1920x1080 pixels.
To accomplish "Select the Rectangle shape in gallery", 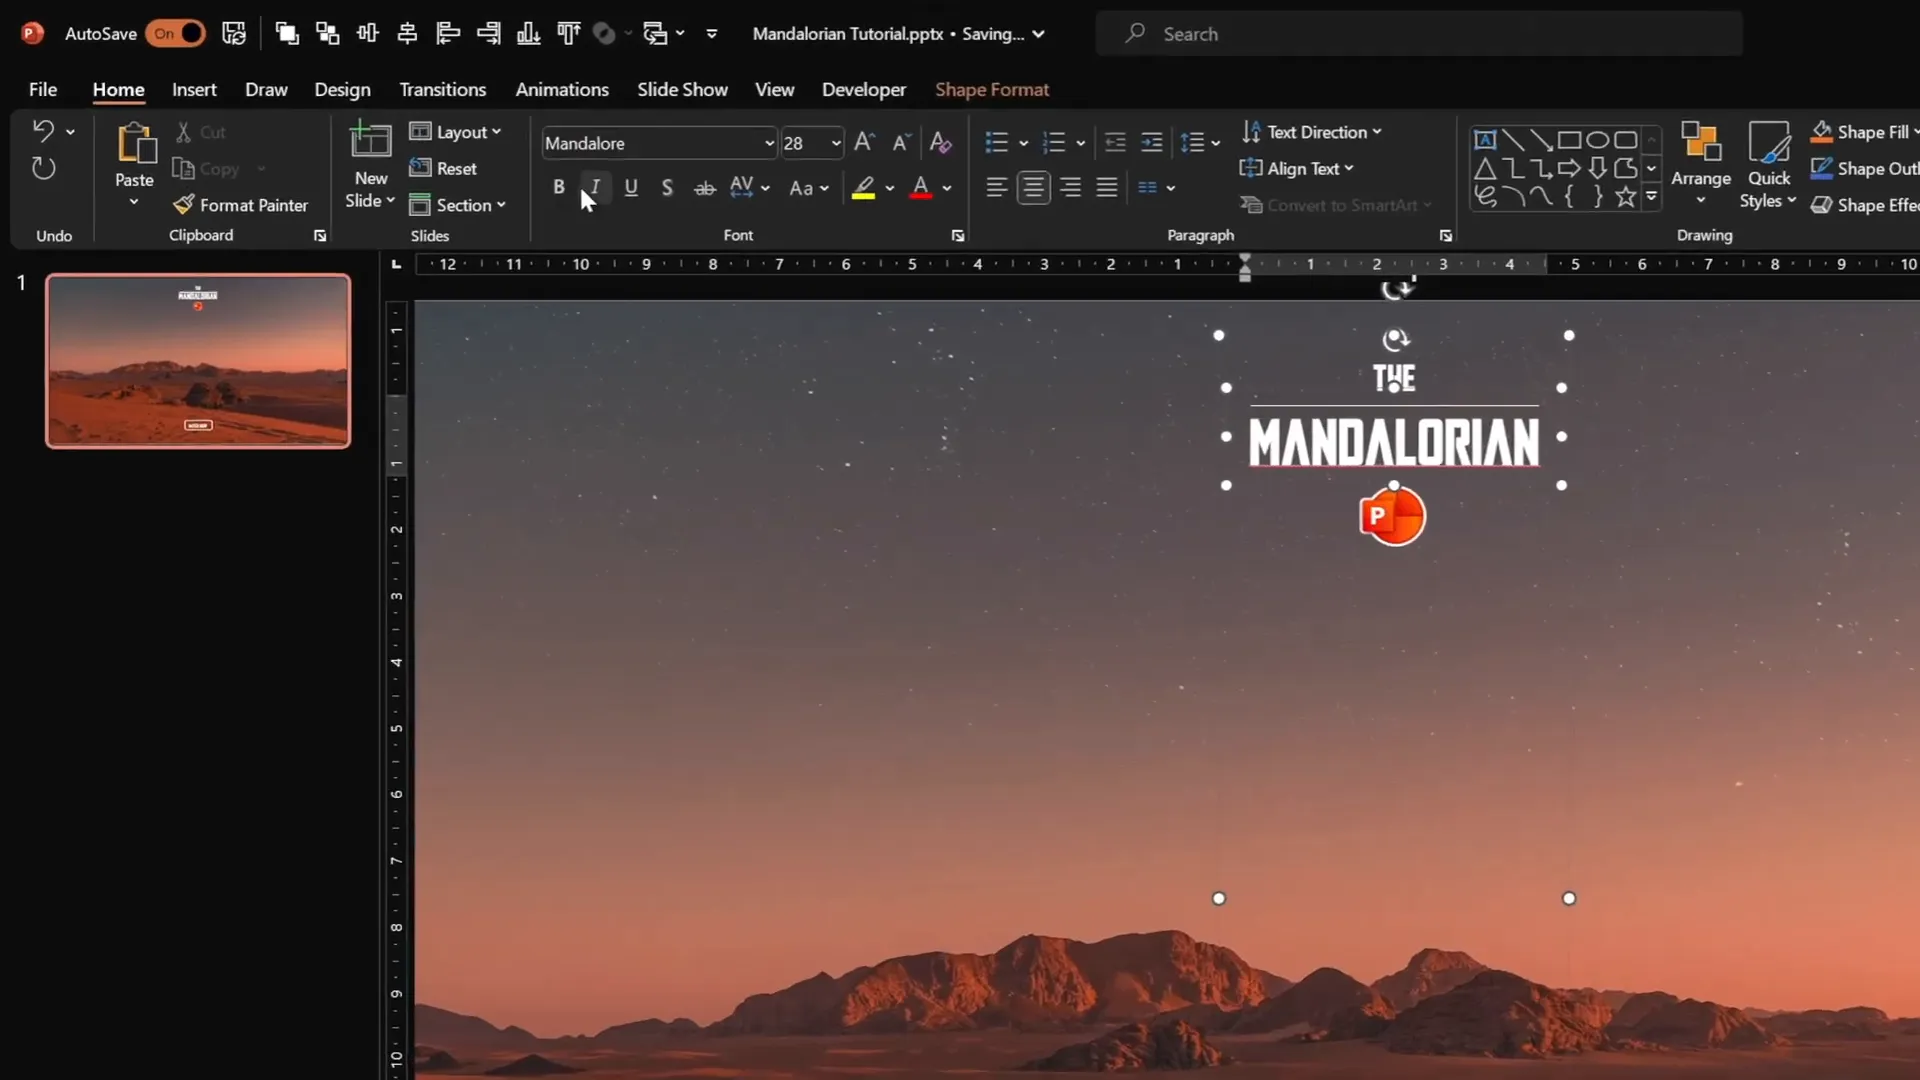I will click(x=1569, y=140).
